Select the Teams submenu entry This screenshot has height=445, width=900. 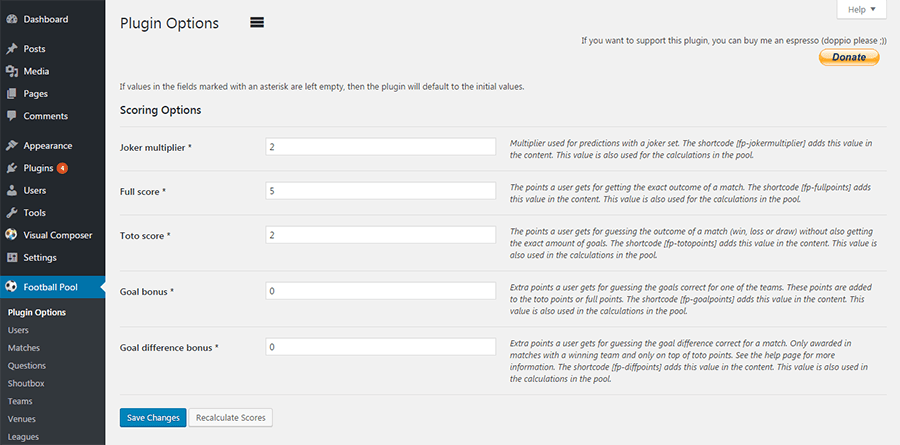pyautogui.click(x=20, y=401)
